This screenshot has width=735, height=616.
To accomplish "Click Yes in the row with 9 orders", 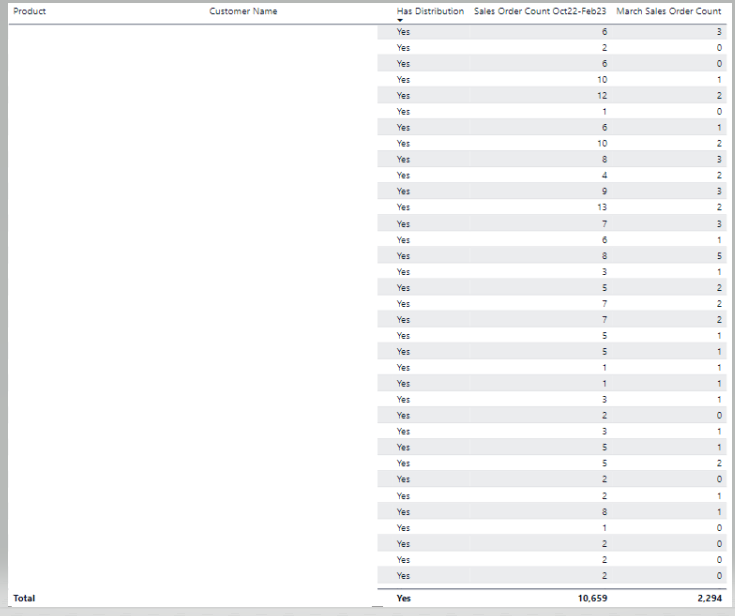I will coord(403,191).
